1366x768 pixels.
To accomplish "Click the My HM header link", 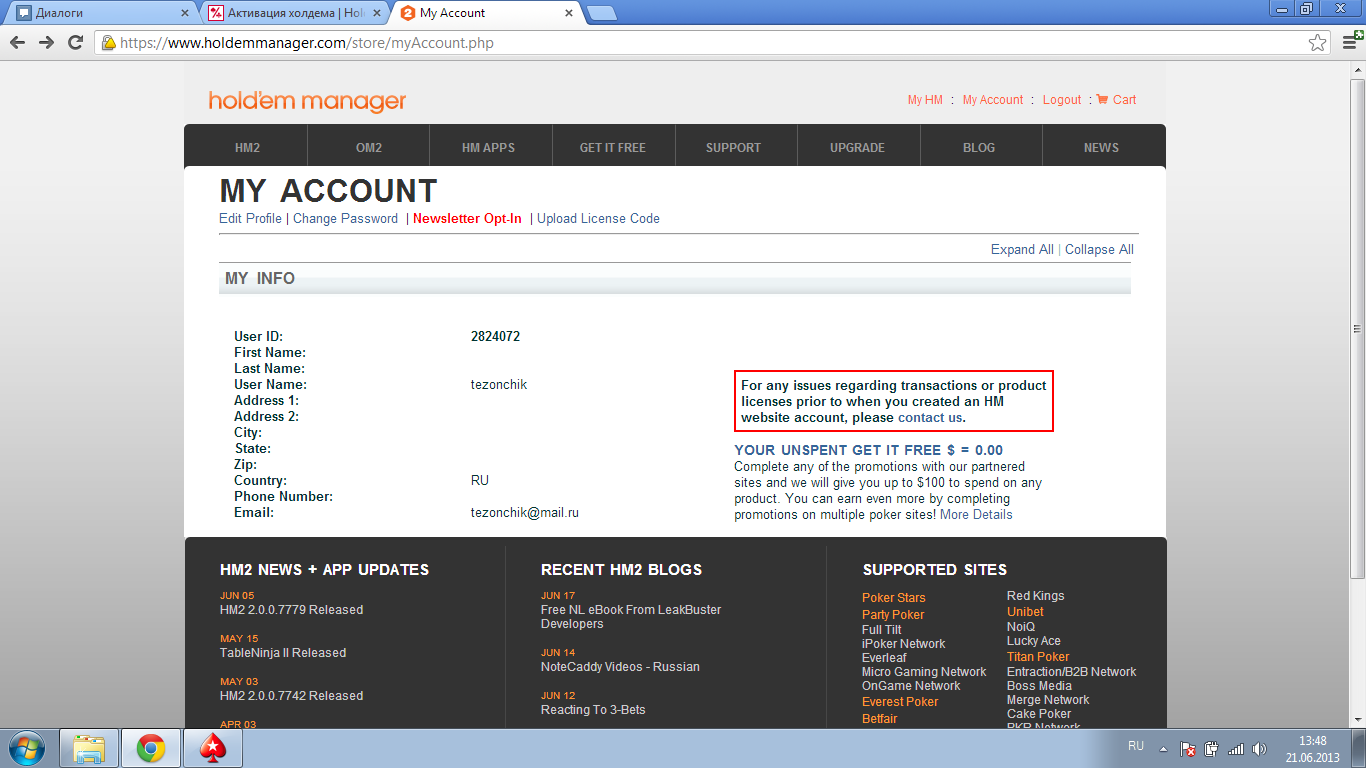I will point(925,100).
